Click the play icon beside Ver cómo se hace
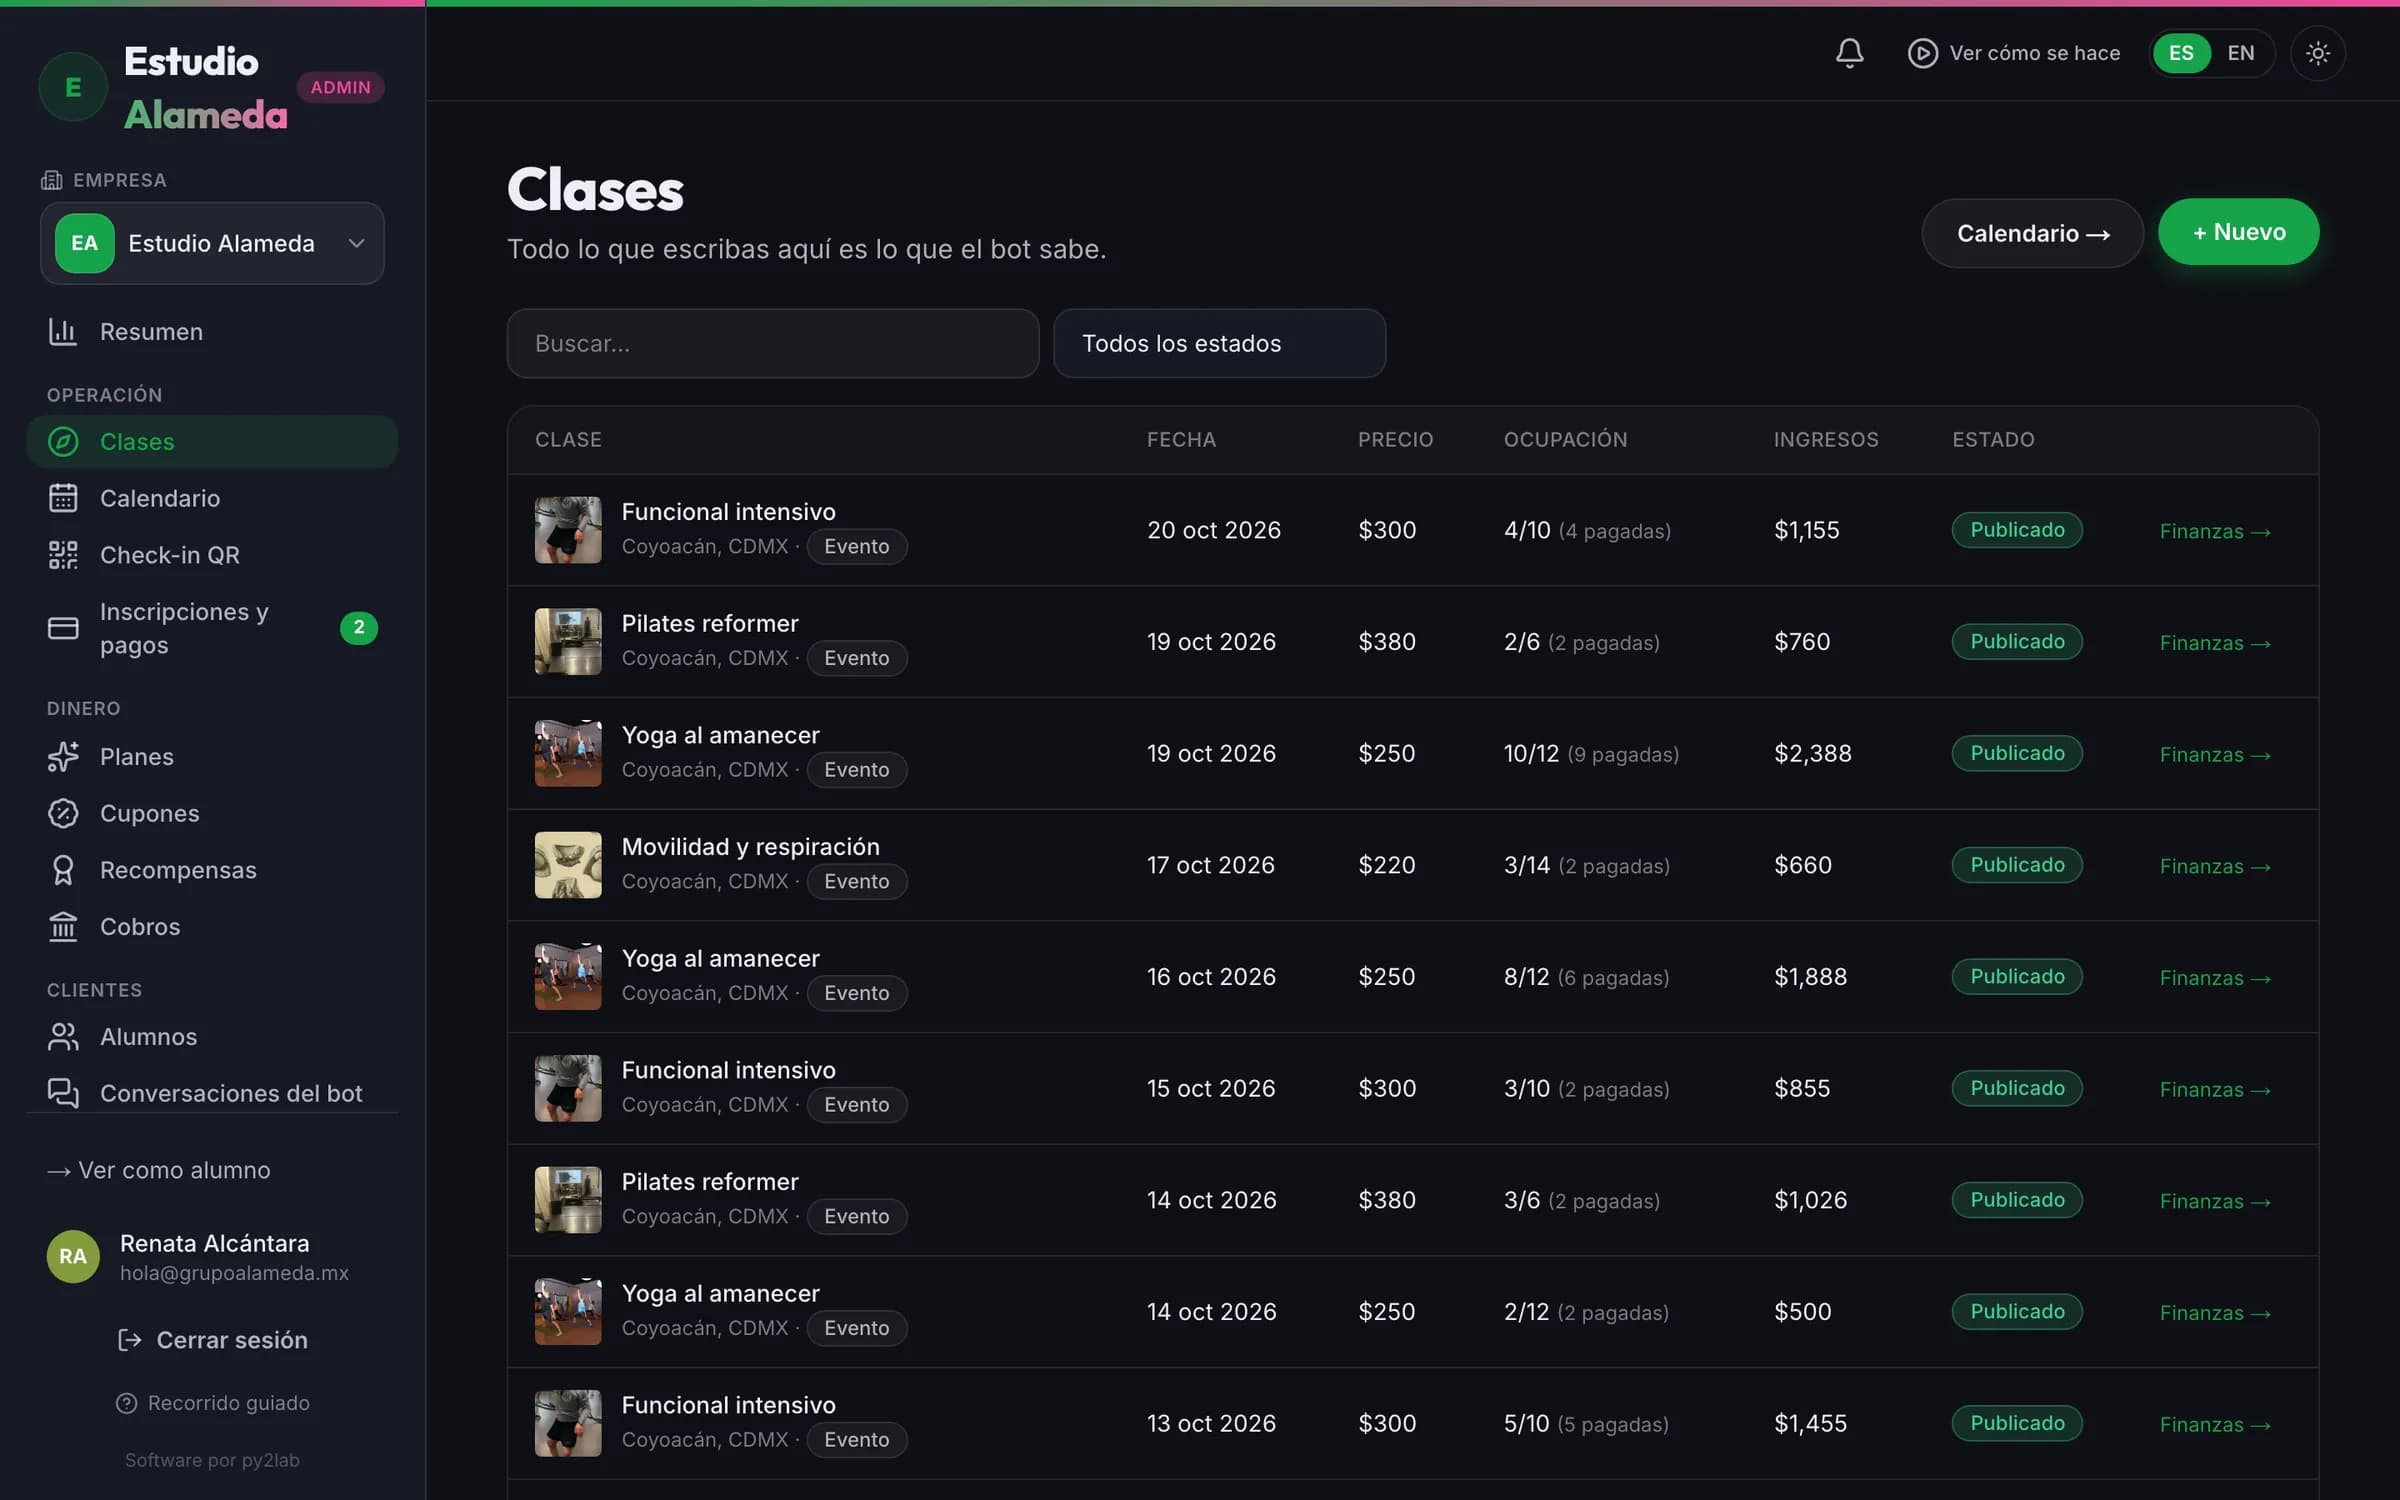The width and height of the screenshot is (2400, 1500). [x=1922, y=53]
